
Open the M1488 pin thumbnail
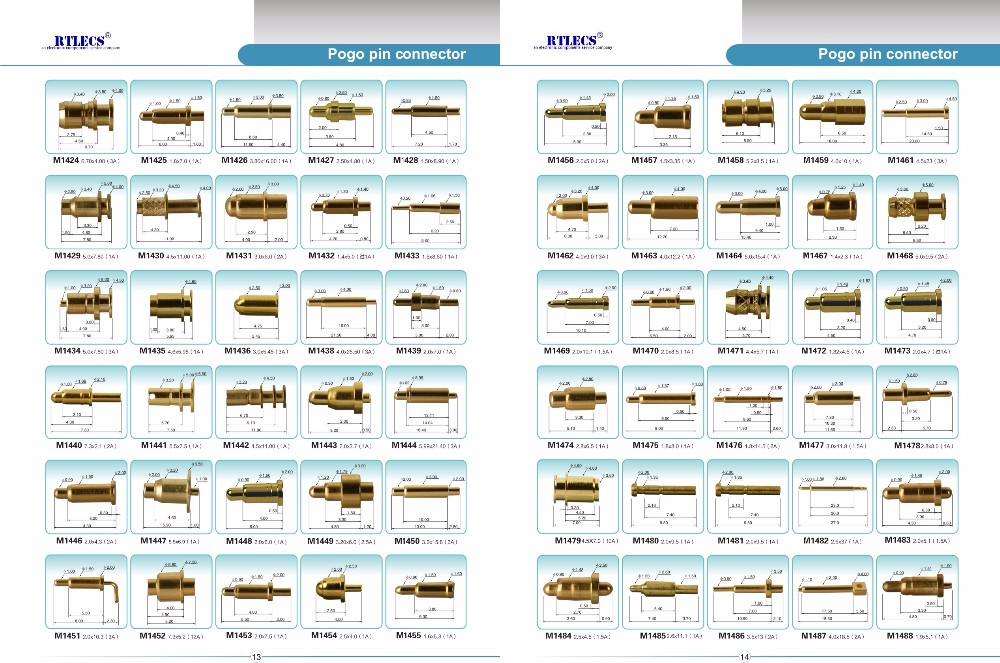[915, 591]
